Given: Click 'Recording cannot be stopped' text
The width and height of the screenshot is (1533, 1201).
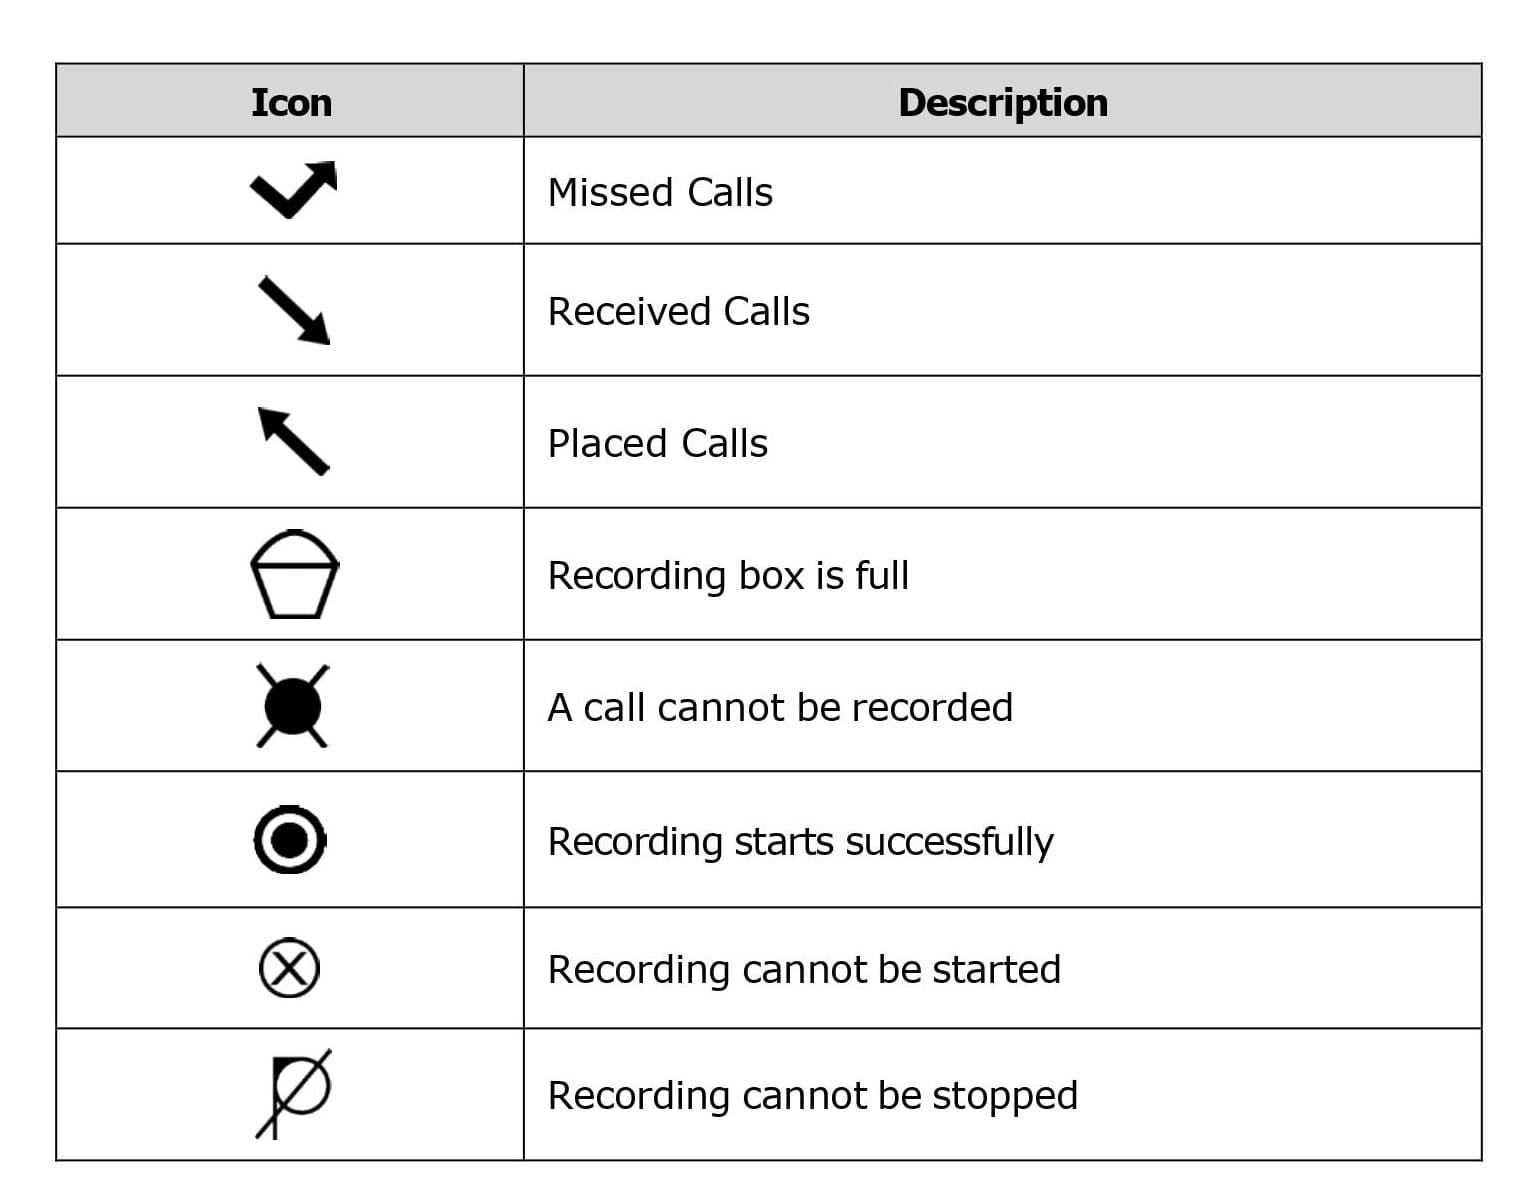Looking at the screenshot, I should pyautogui.click(x=812, y=1095).
